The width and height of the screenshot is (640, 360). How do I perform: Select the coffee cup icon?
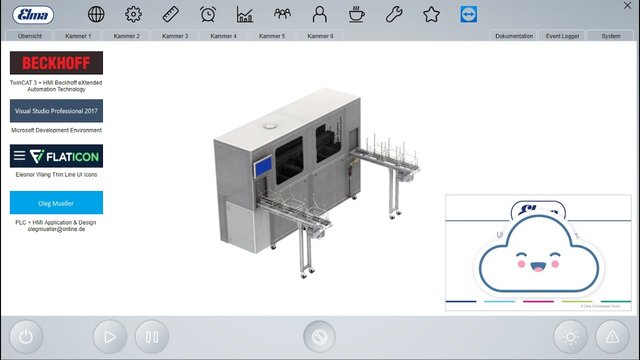[357, 15]
